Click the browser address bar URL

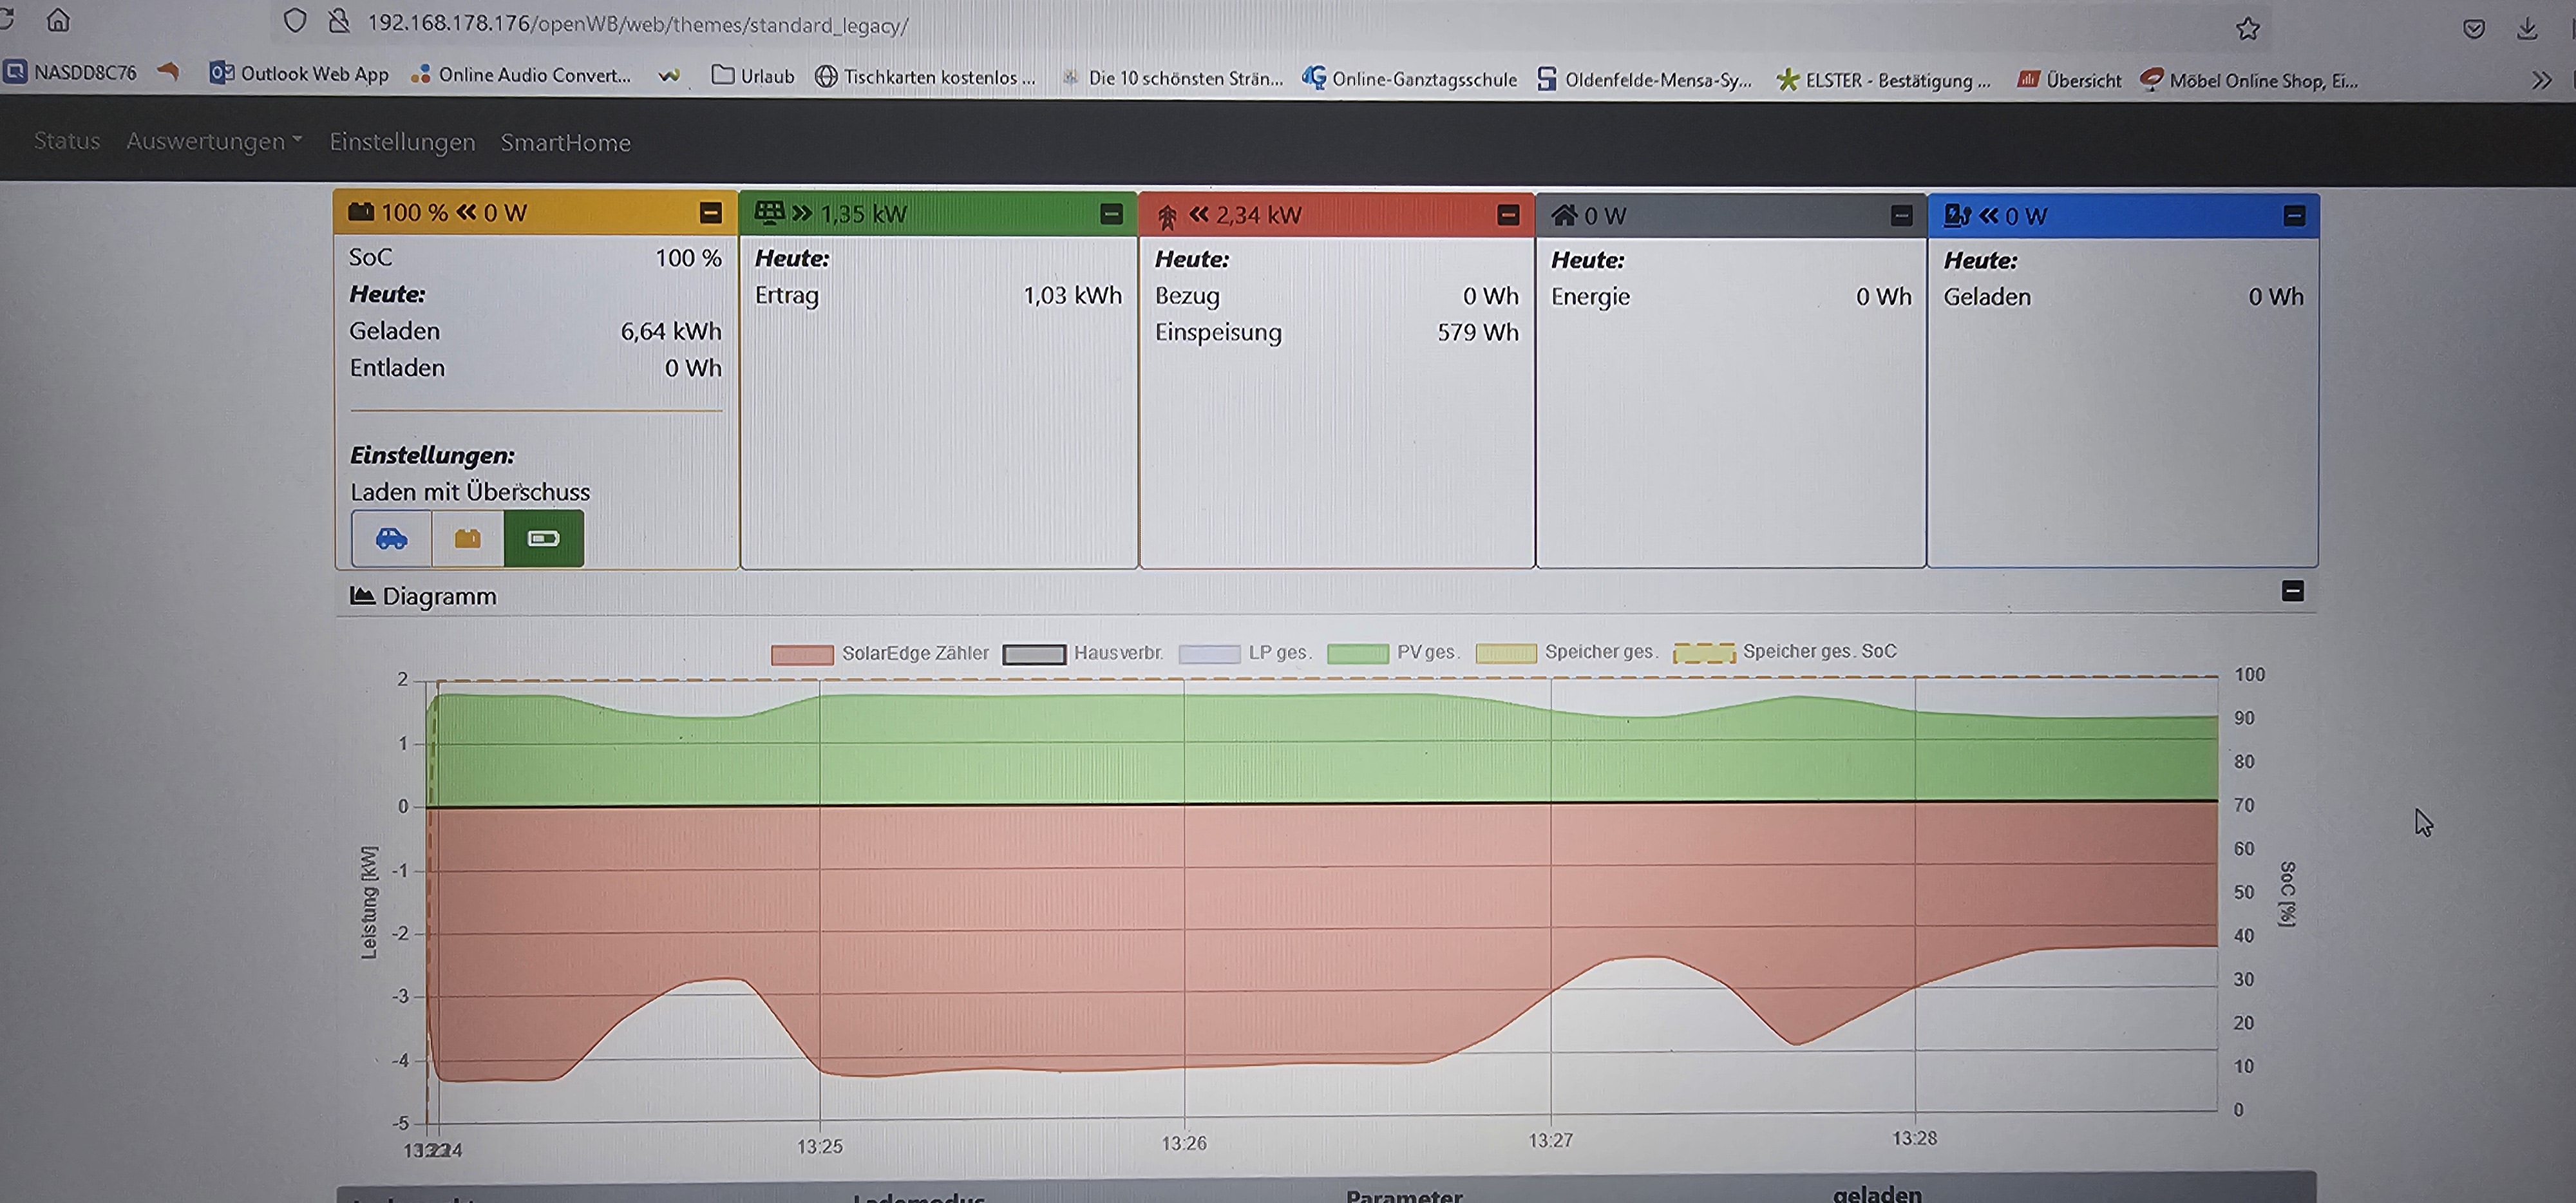tap(637, 24)
